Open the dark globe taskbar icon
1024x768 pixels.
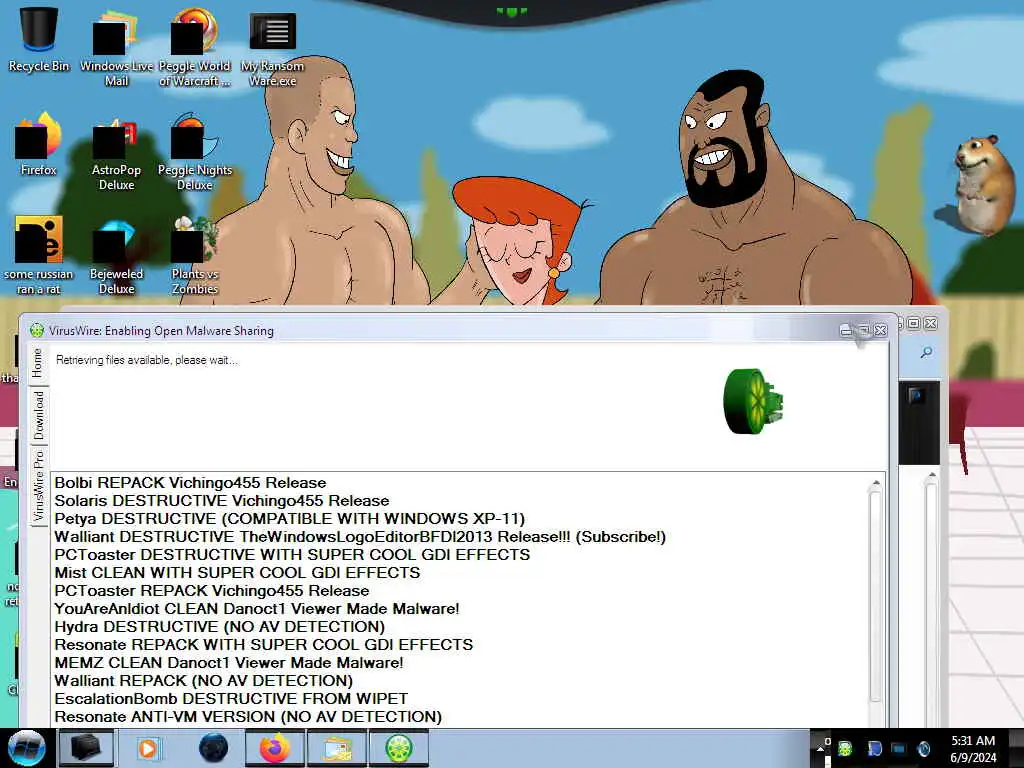pyautogui.click(x=213, y=748)
